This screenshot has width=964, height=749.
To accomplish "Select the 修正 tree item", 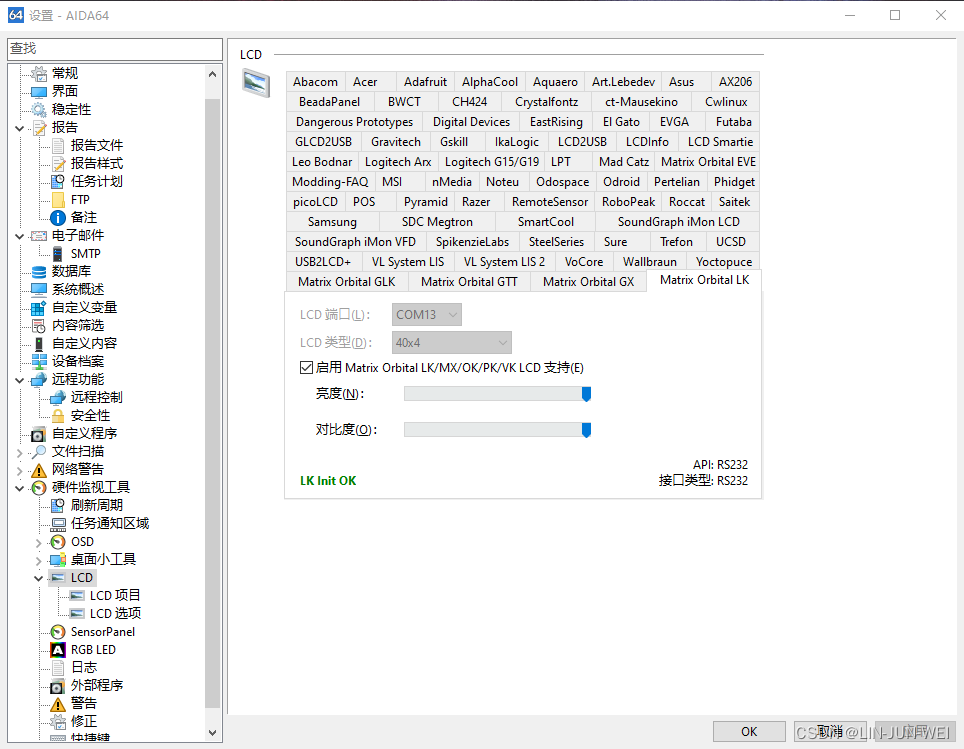I will pos(84,722).
